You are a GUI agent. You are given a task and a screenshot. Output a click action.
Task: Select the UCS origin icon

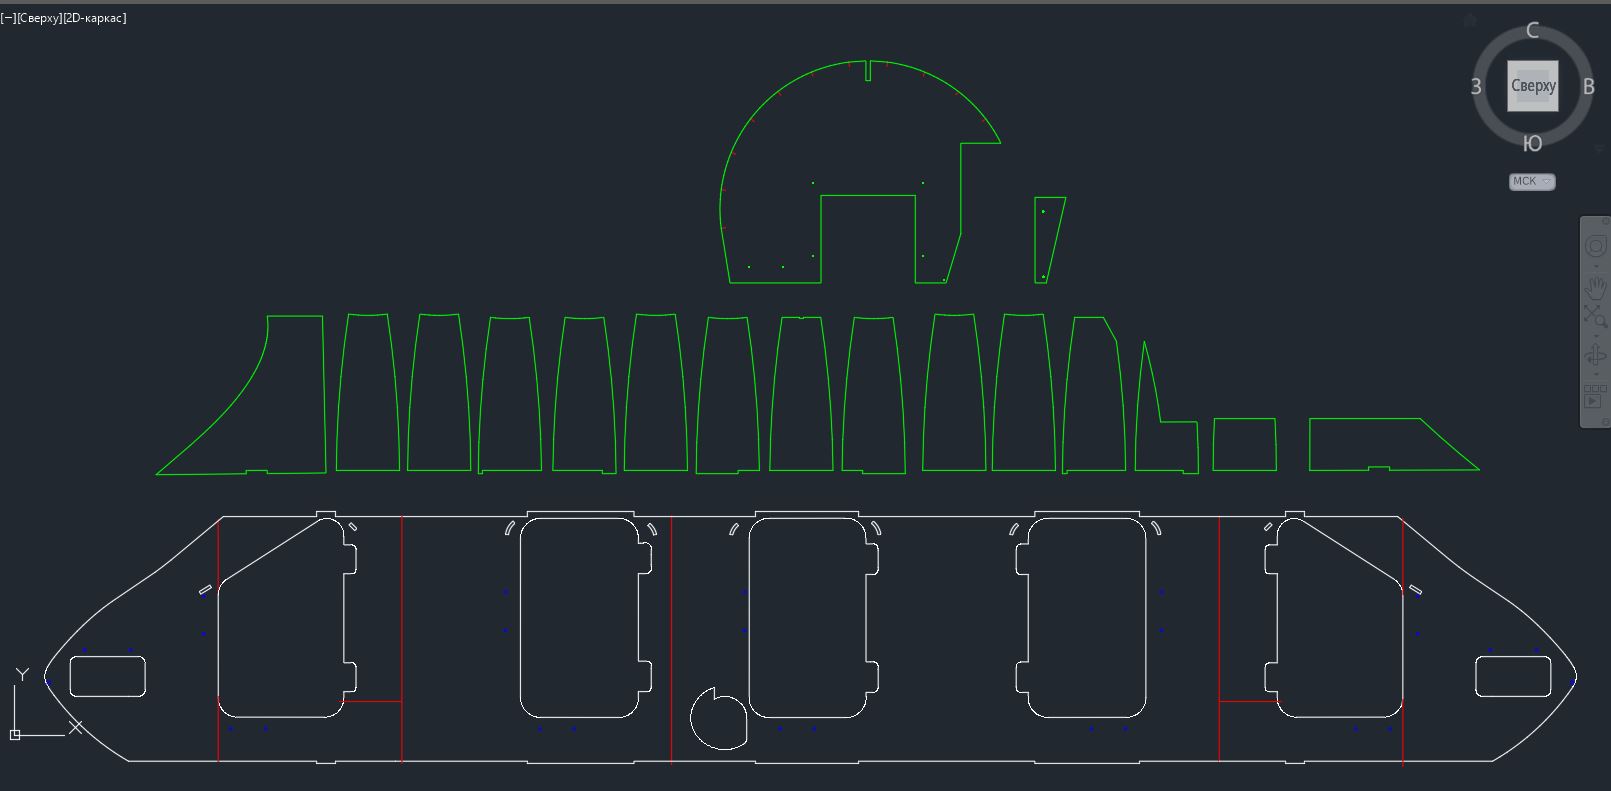15,735
